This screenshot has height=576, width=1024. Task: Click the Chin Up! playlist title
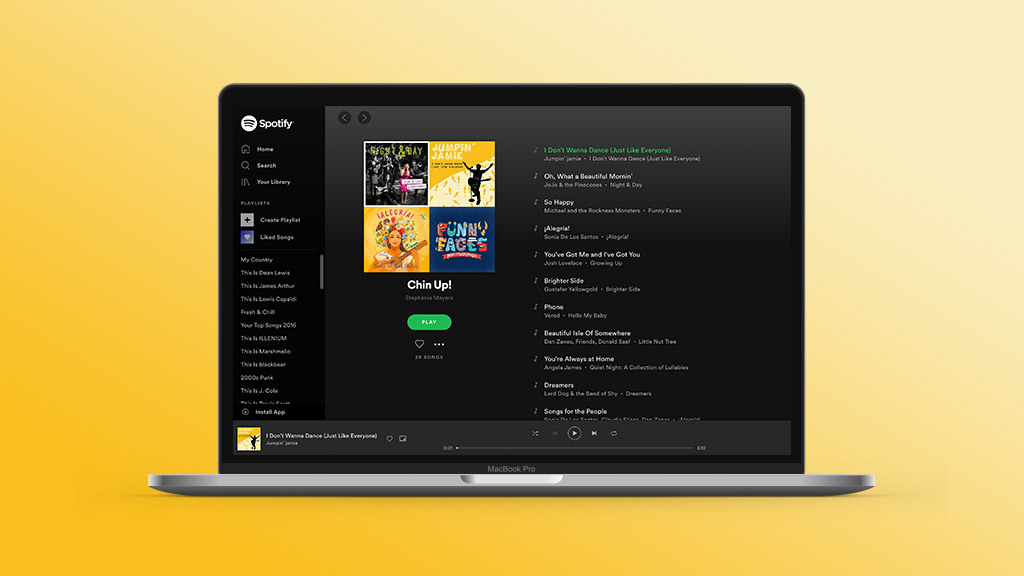coord(429,285)
